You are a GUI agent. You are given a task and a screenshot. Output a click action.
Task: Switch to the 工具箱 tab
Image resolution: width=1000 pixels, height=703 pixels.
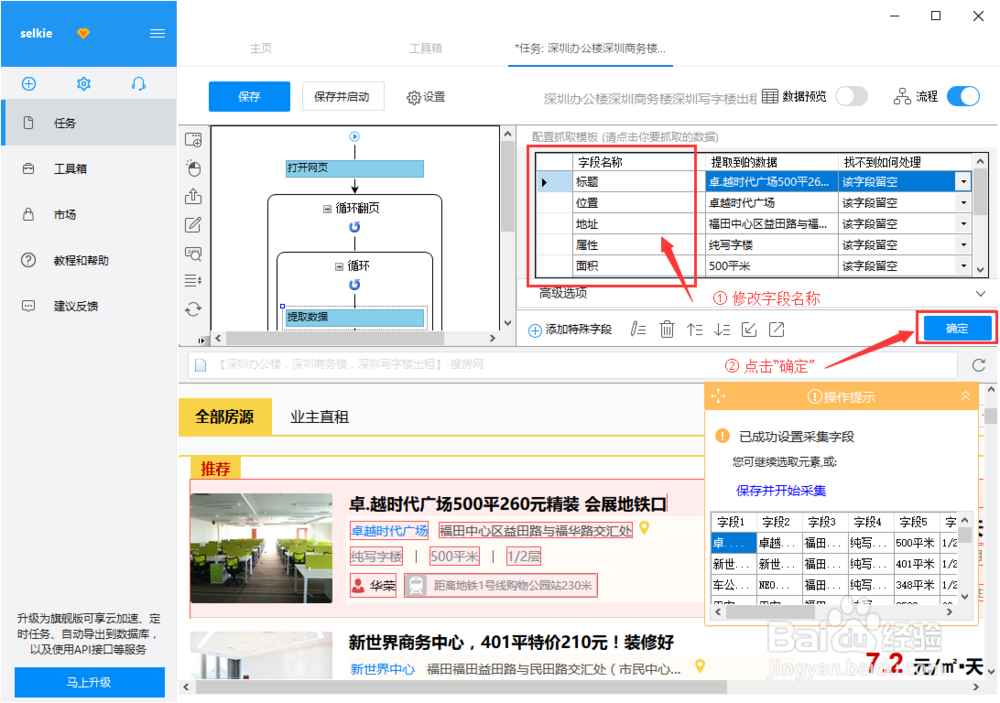pyautogui.click(x=425, y=48)
